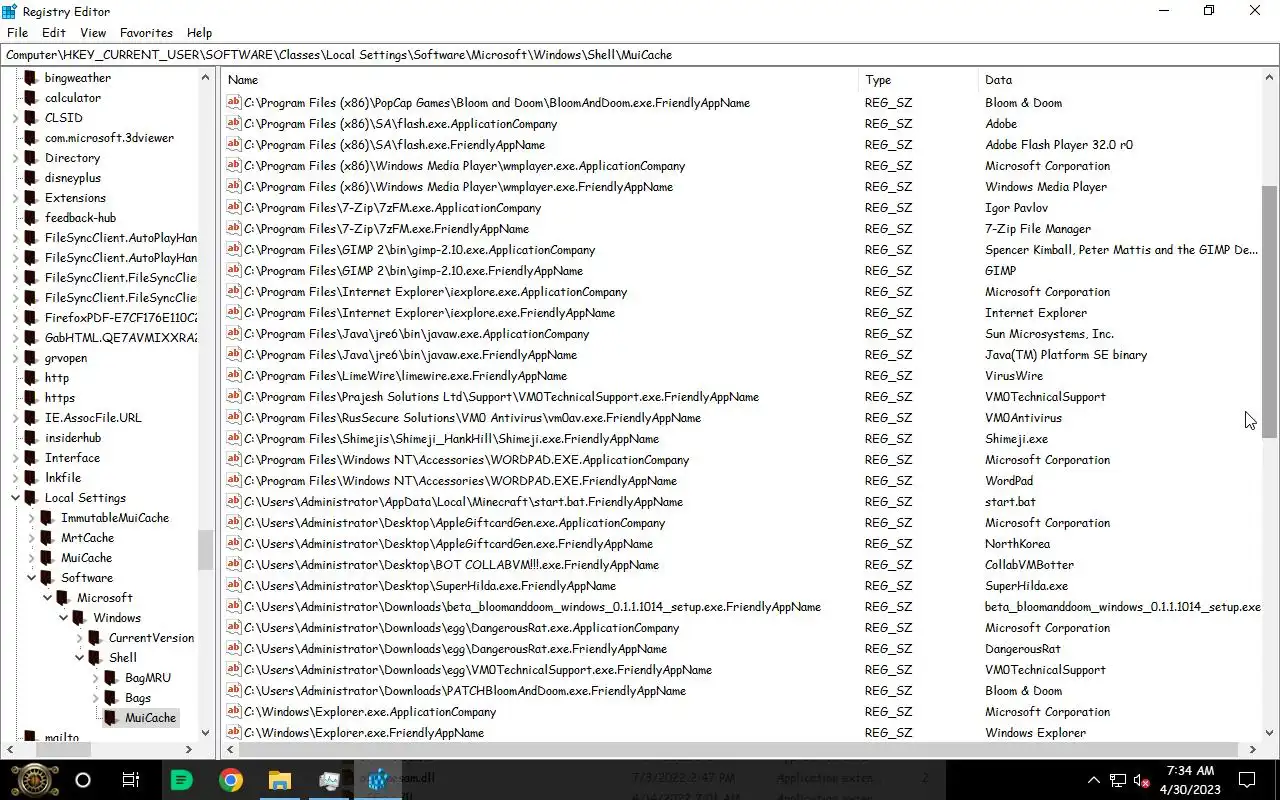Open the Help menu

tap(199, 33)
